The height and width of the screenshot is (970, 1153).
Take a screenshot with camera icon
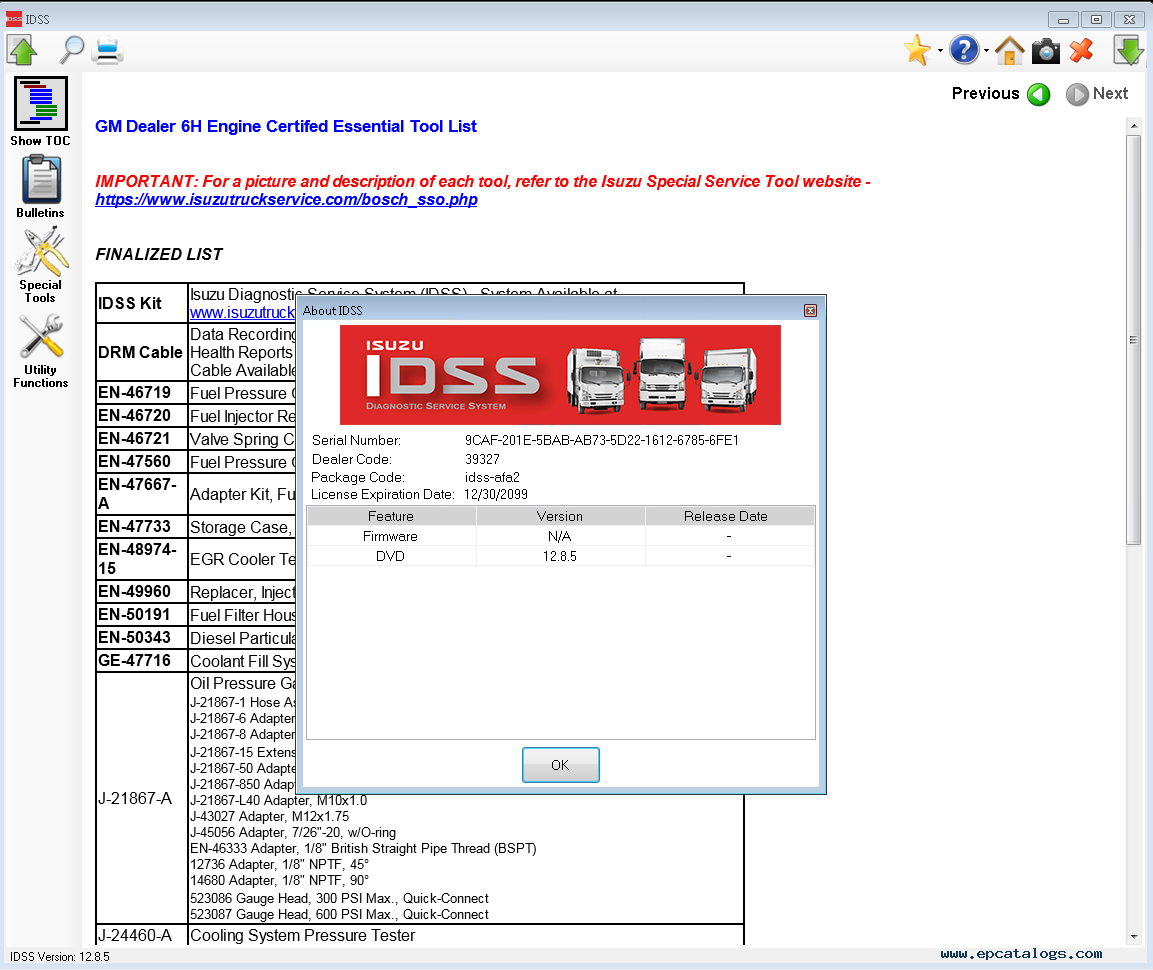pyautogui.click(x=1046, y=51)
